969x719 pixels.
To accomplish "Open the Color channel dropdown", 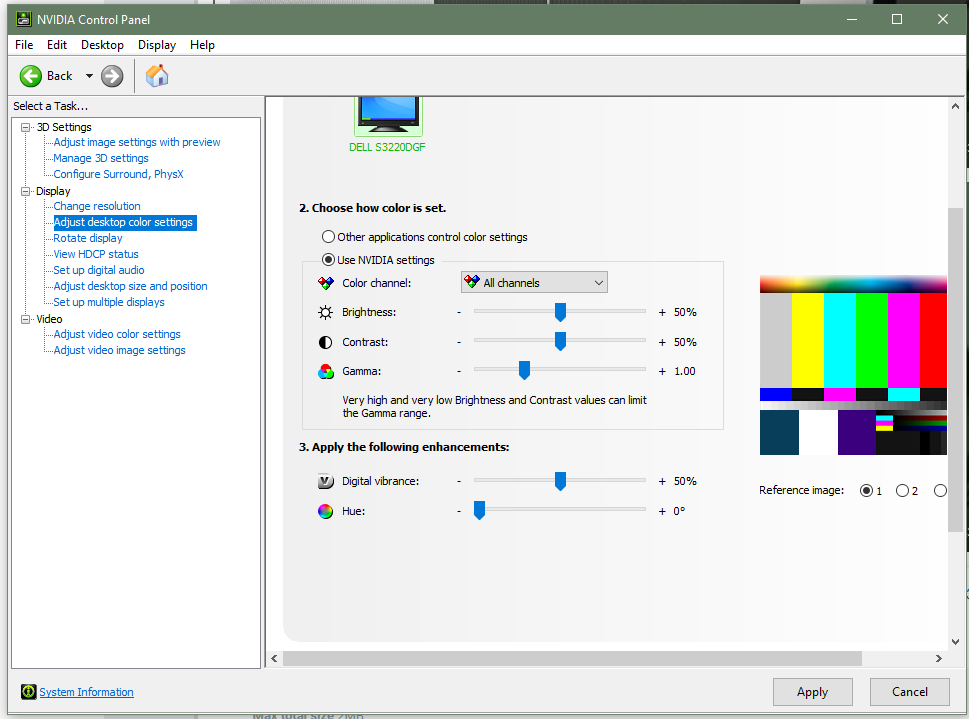I will 534,283.
